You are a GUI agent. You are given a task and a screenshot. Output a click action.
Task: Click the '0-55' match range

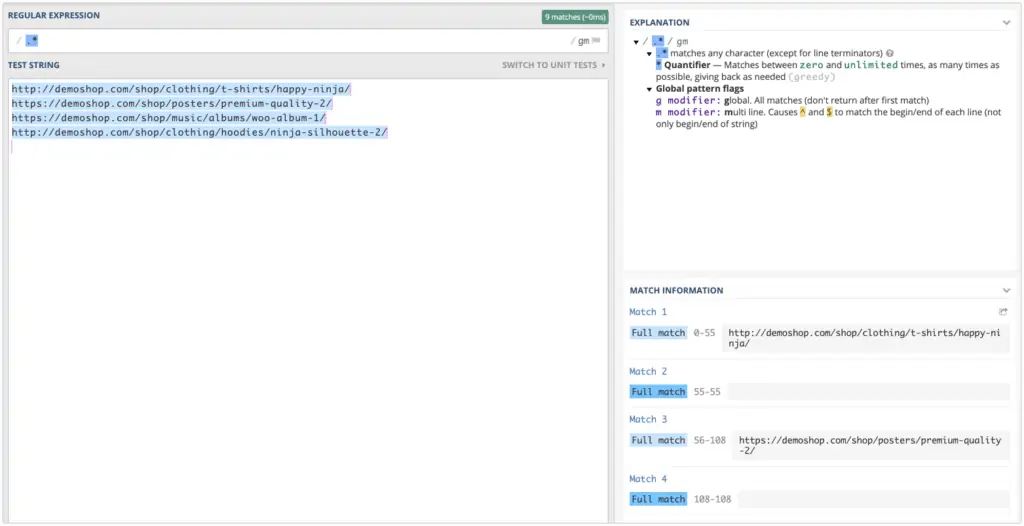click(705, 333)
